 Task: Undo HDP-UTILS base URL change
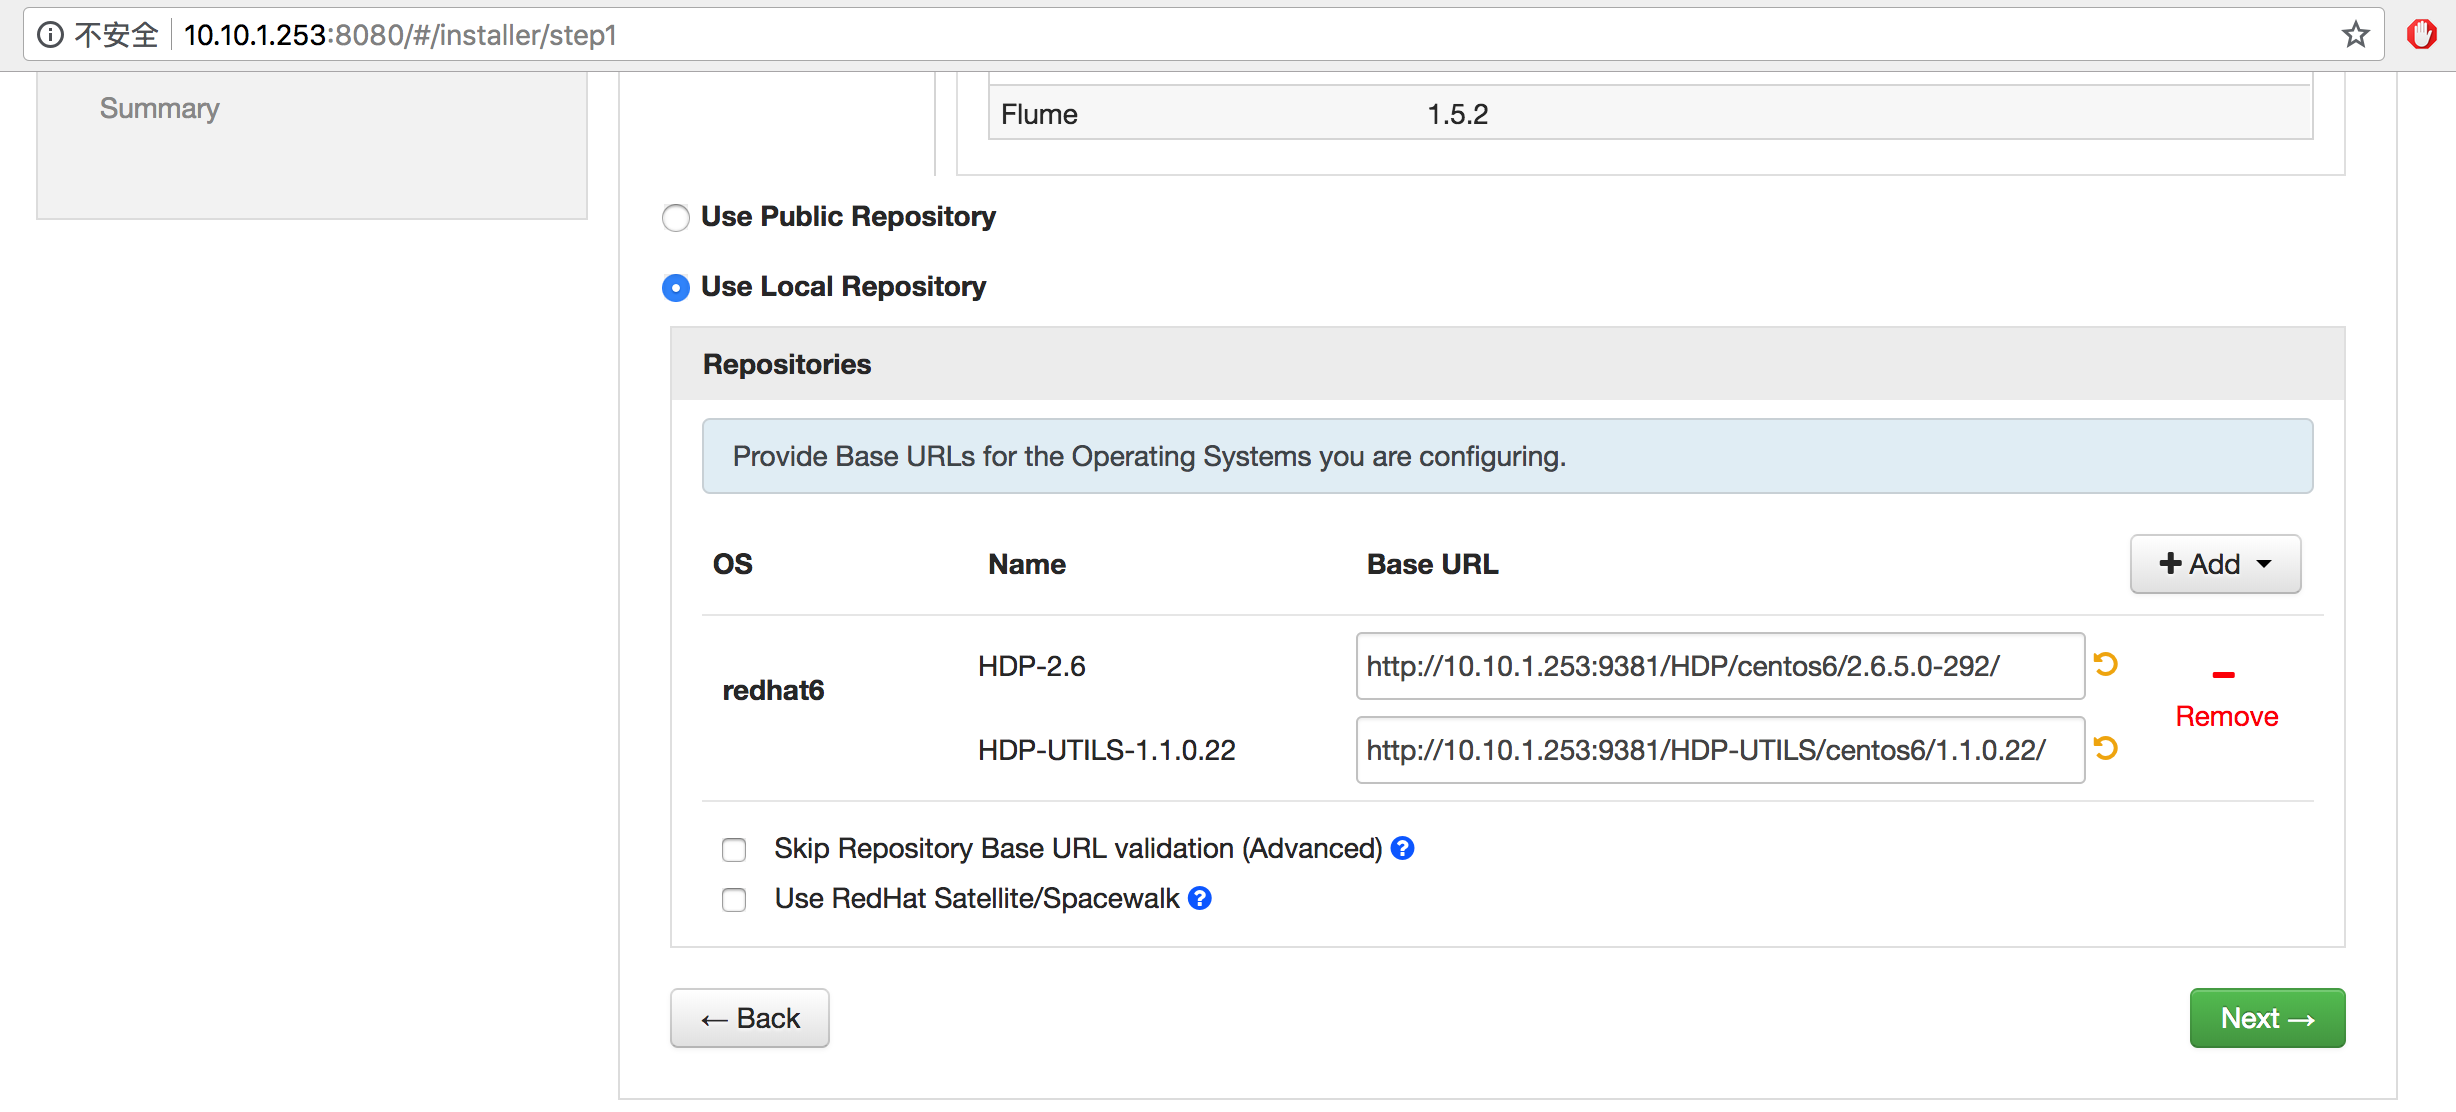coord(2106,748)
